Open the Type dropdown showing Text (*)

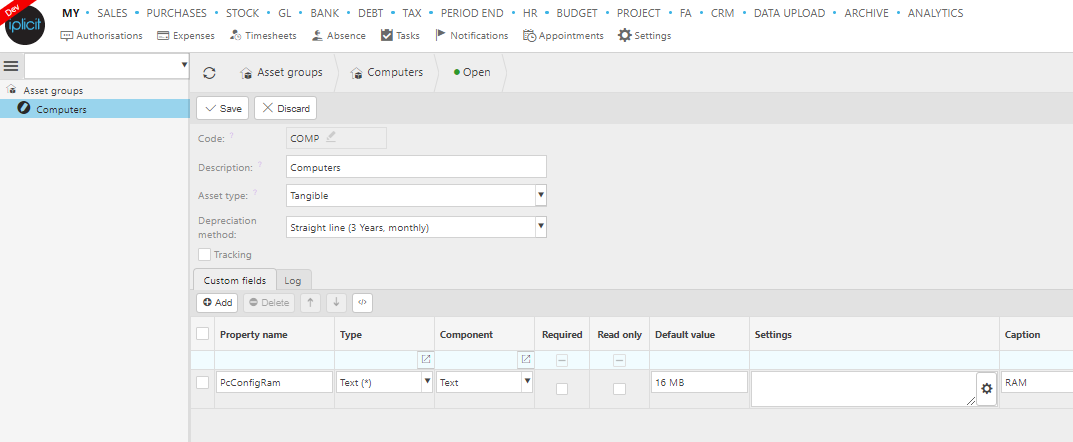pos(428,382)
